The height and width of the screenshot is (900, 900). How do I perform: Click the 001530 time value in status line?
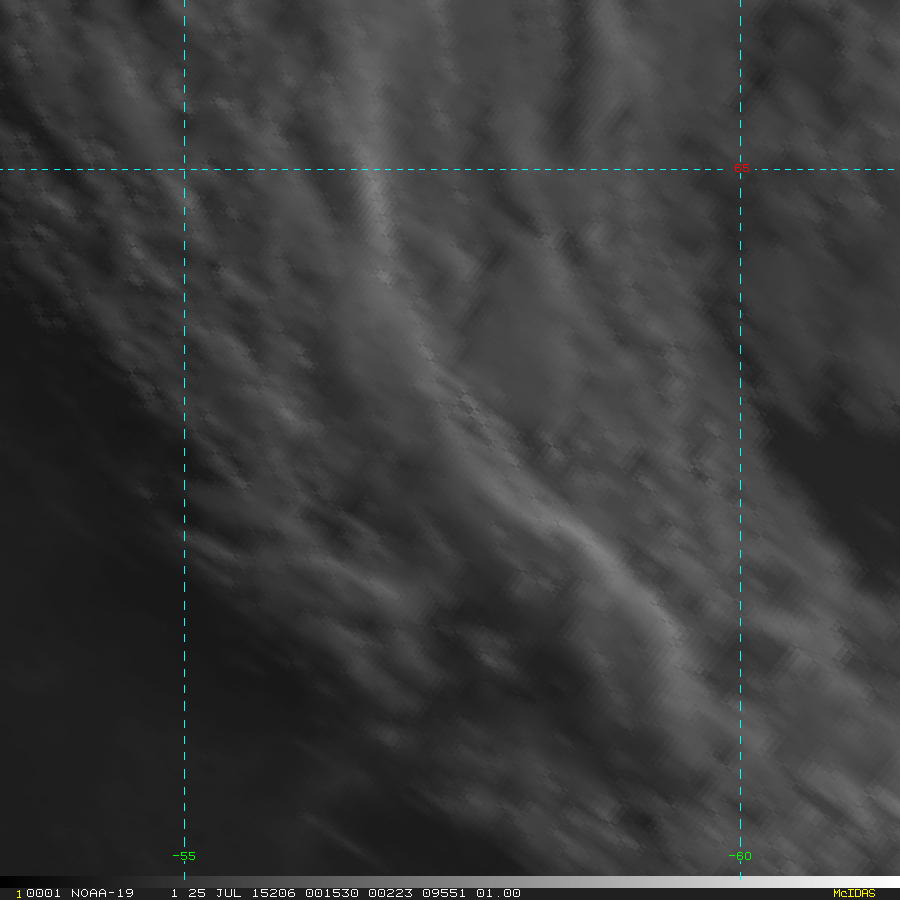[332, 893]
